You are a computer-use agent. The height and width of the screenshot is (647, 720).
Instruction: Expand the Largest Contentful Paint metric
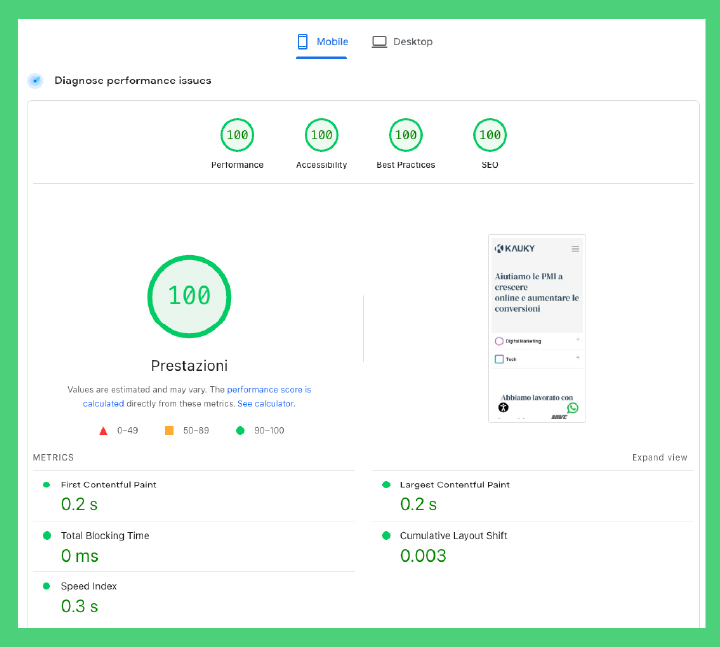click(454, 485)
